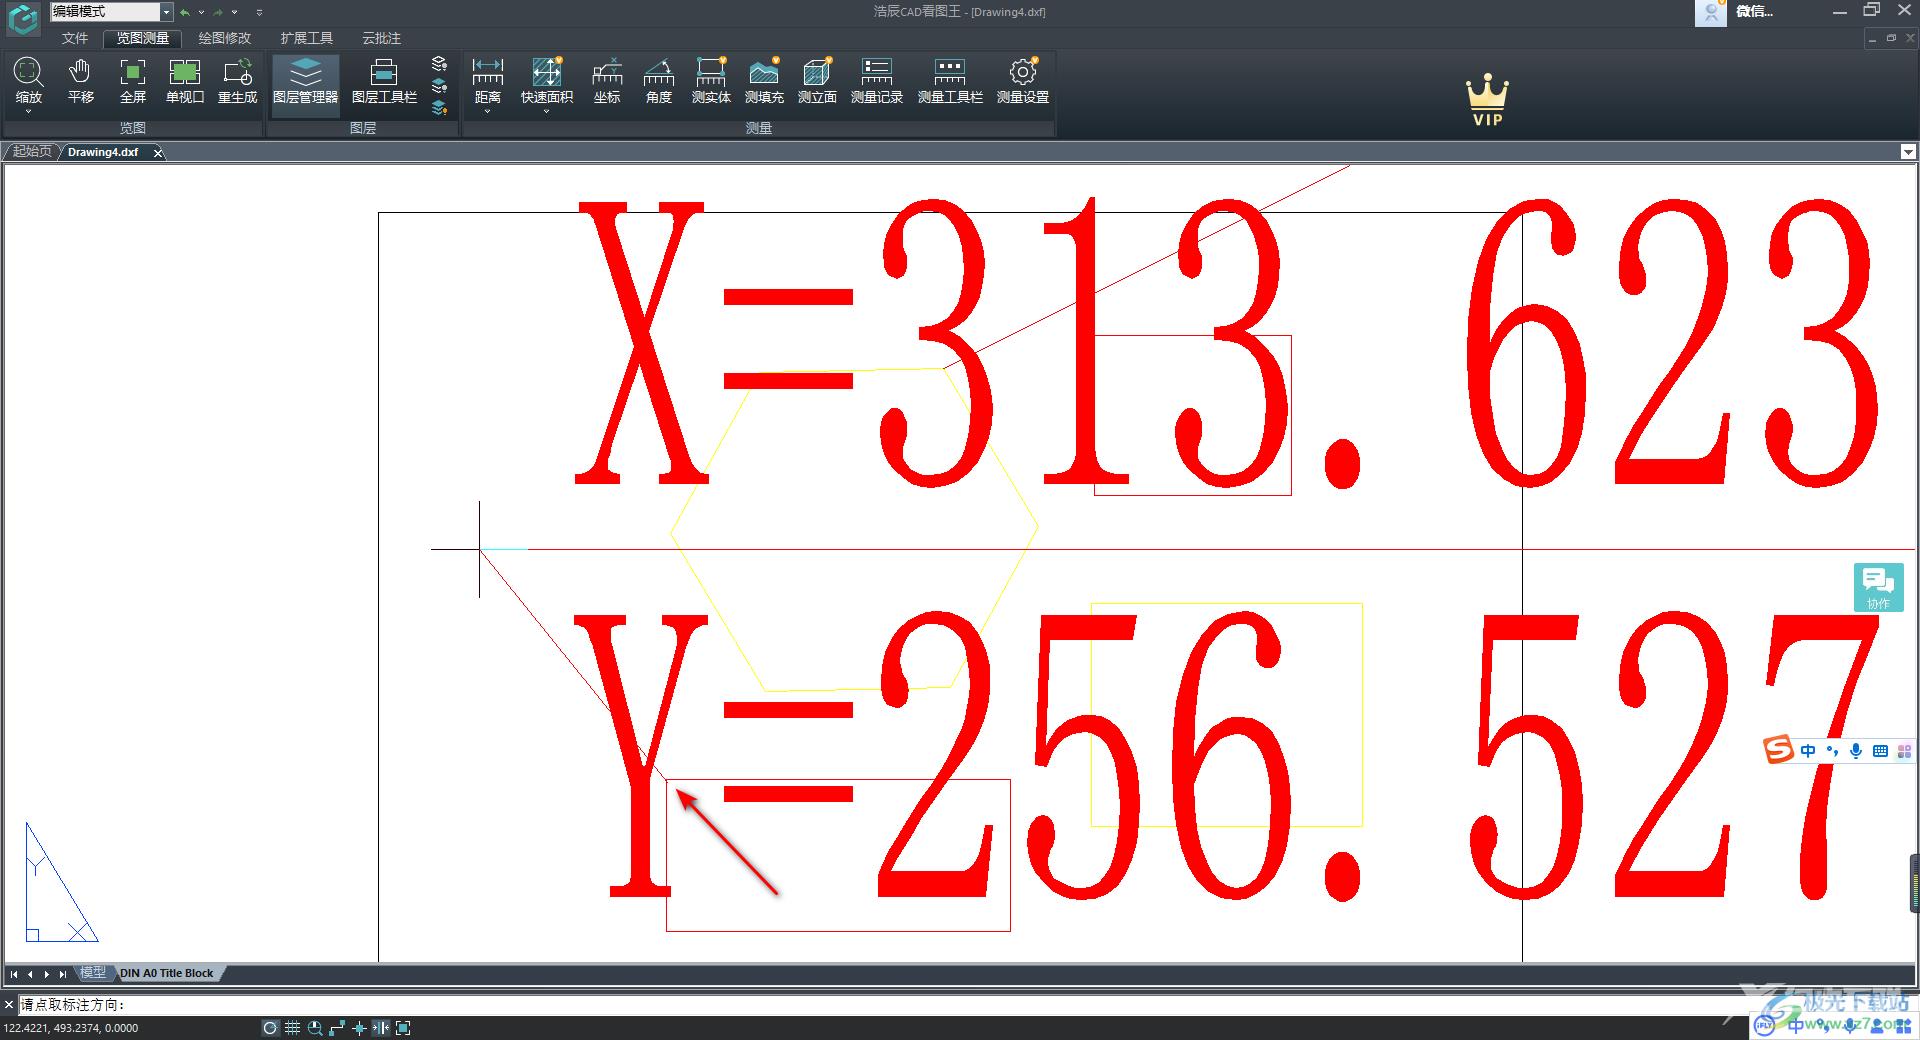Select the Drawing4.dxf document tab
The height and width of the screenshot is (1040, 1920).
pyautogui.click(x=103, y=152)
